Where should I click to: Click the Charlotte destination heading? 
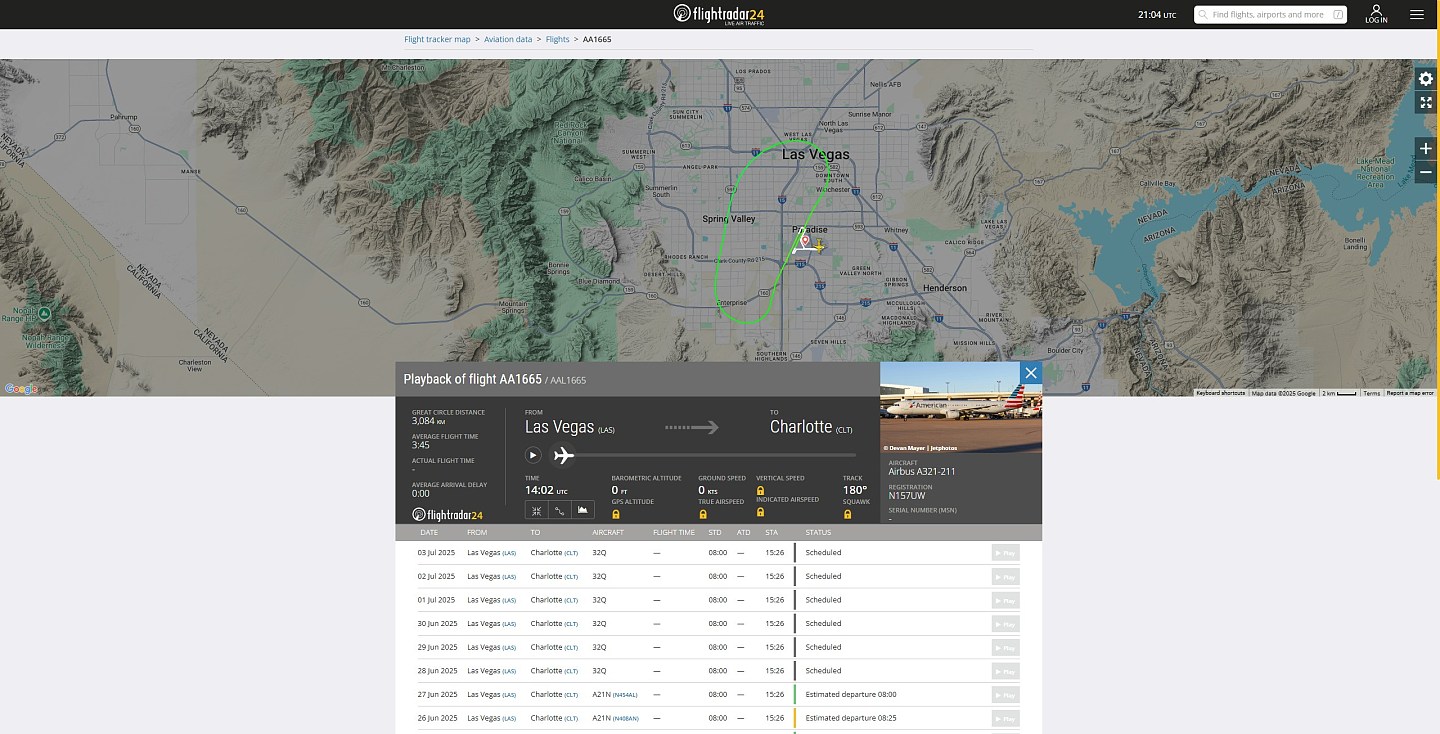tap(811, 427)
